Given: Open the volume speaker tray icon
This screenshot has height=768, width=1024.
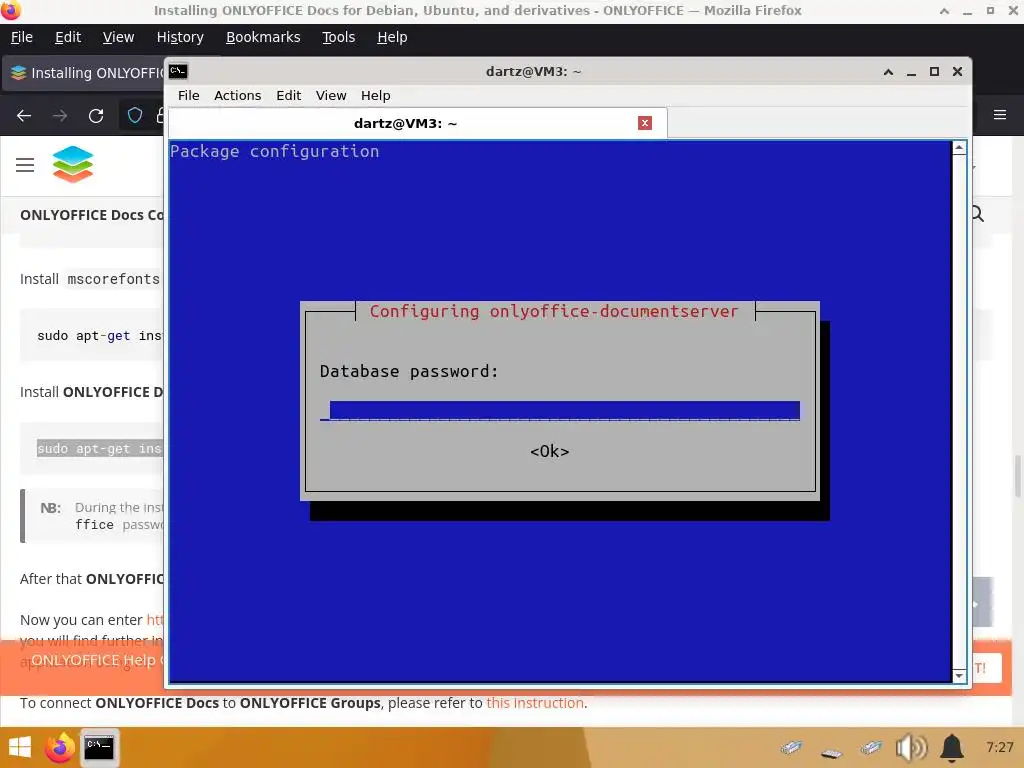Looking at the screenshot, I should coord(911,748).
